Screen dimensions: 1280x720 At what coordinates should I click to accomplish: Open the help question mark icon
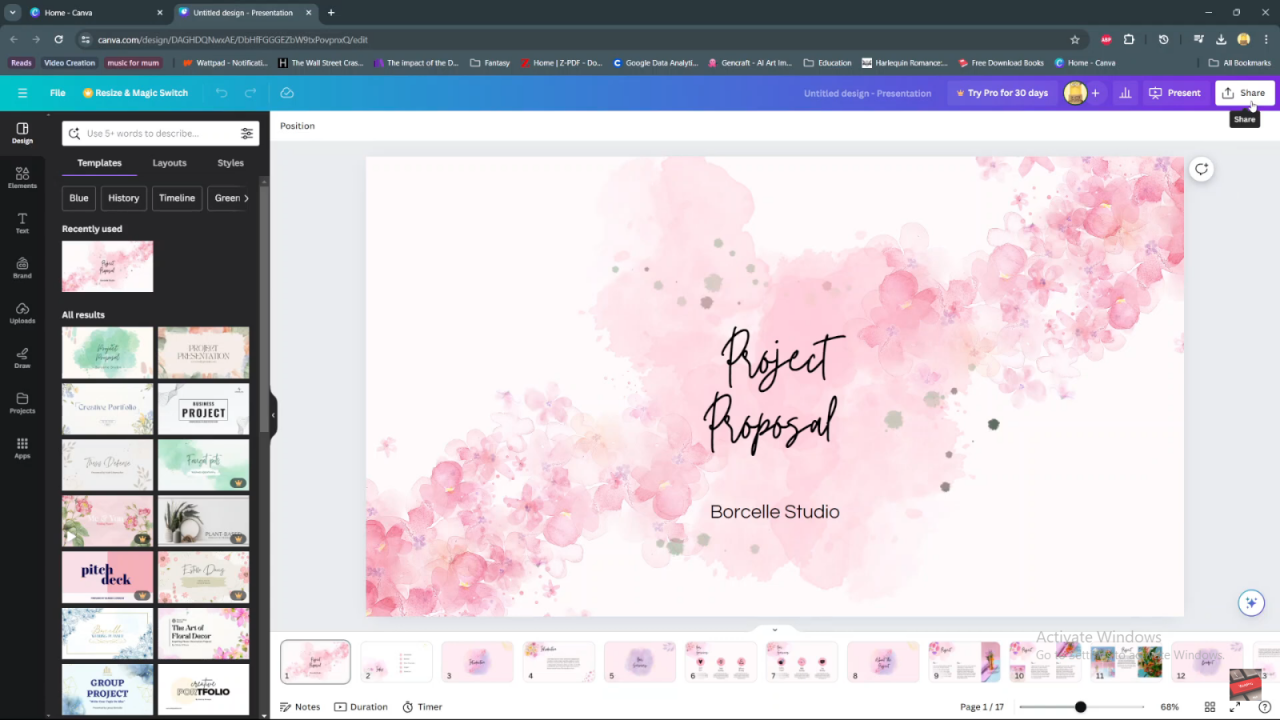click(1264, 707)
